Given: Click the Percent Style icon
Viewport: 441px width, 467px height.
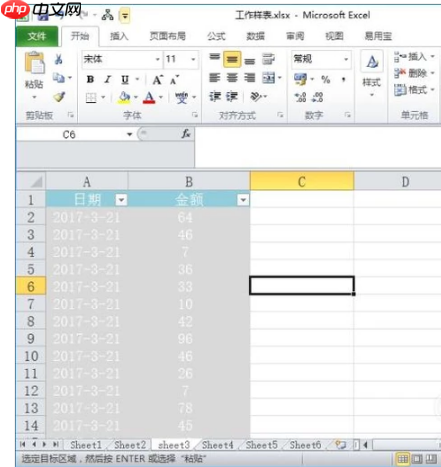Looking at the screenshot, I should tap(326, 79).
